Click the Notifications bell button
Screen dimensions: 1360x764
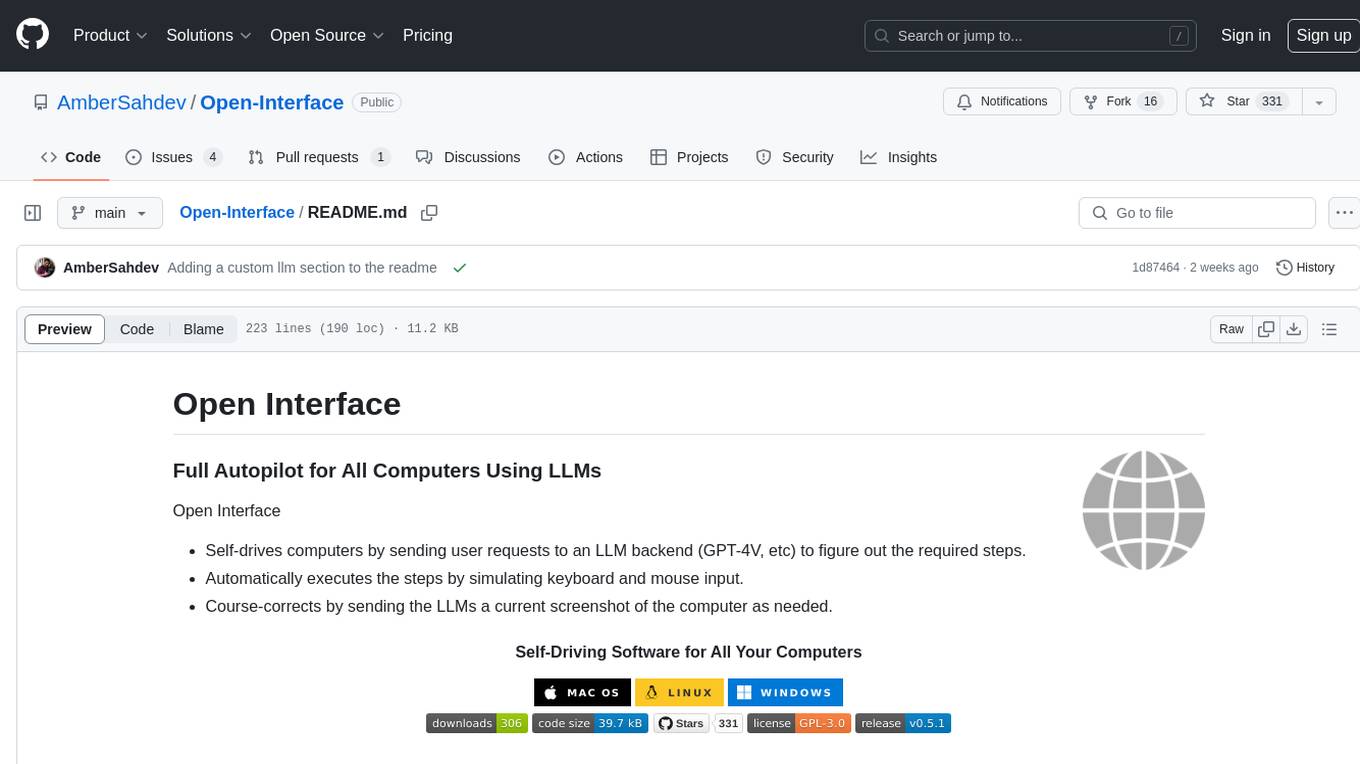point(1002,102)
